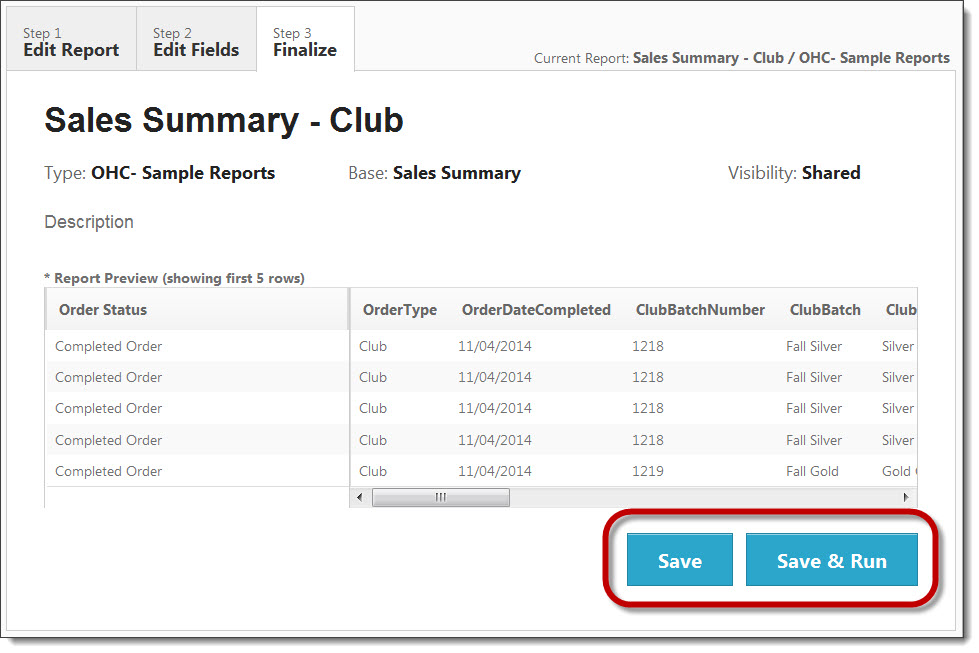The width and height of the screenshot is (979, 653).
Task: Select the Order Status column header
Action: point(101,310)
